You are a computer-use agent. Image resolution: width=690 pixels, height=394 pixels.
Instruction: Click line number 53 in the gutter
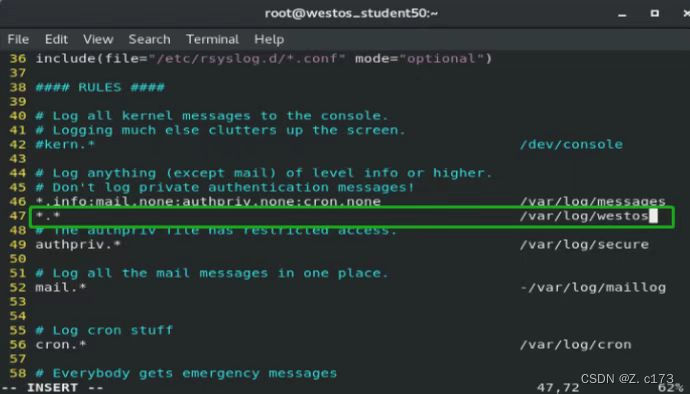(18, 302)
